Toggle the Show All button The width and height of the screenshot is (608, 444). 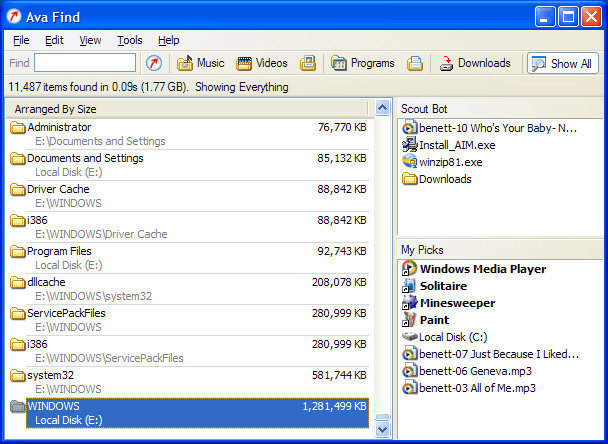click(562, 63)
